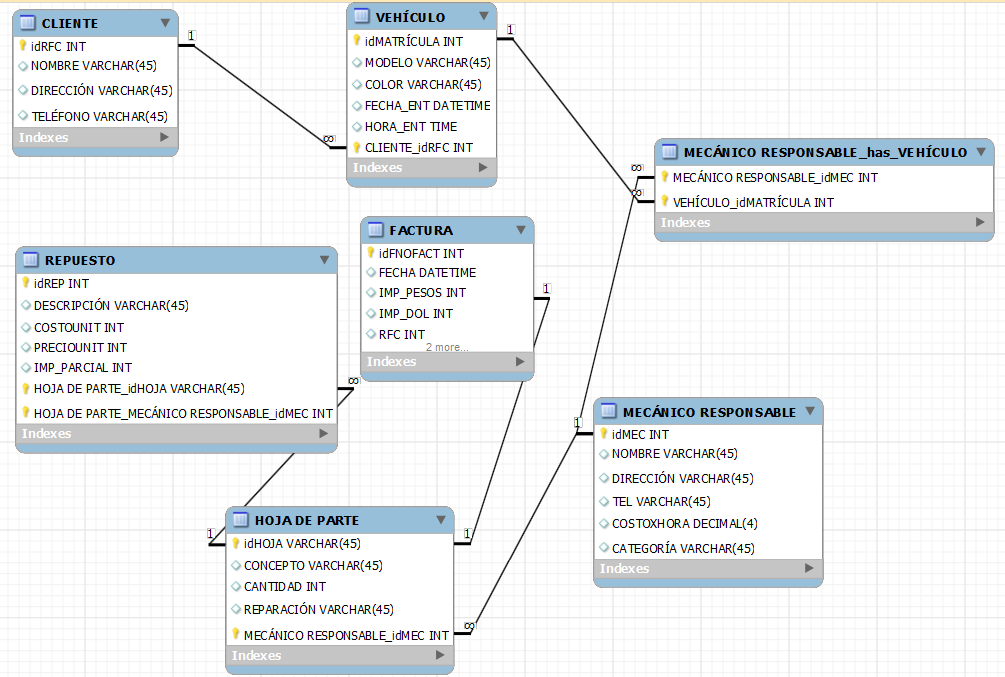Viewport: 1005px width, 677px height.
Task: Click the CLIENTE table icon
Action: tap(28, 23)
